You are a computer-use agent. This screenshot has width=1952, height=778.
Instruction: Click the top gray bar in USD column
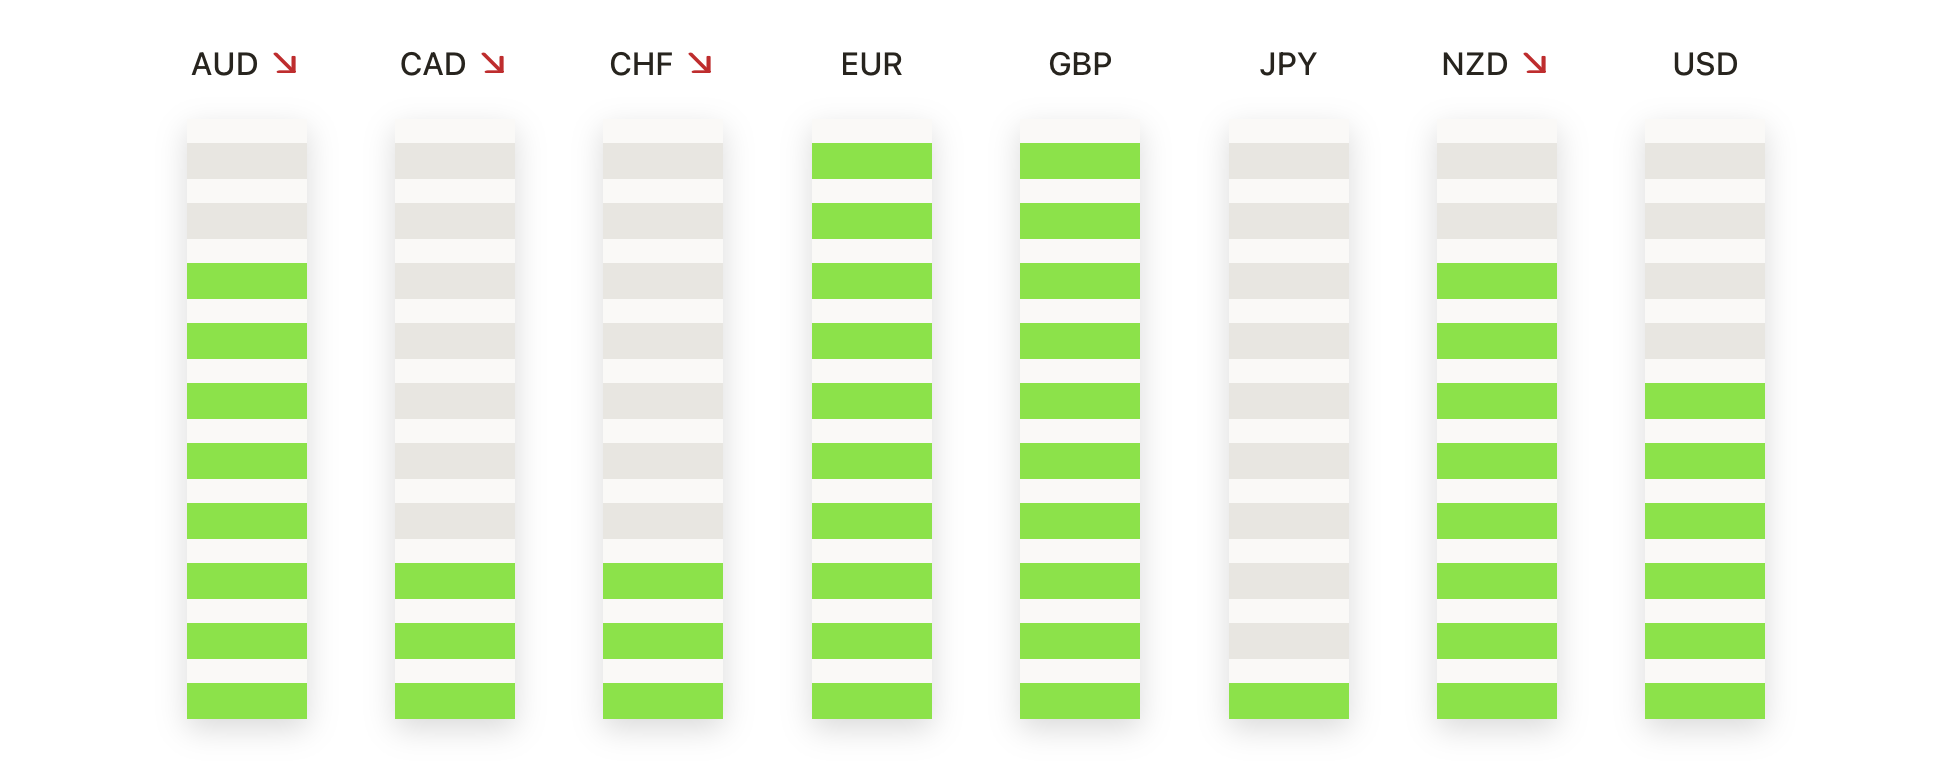click(1705, 161)
